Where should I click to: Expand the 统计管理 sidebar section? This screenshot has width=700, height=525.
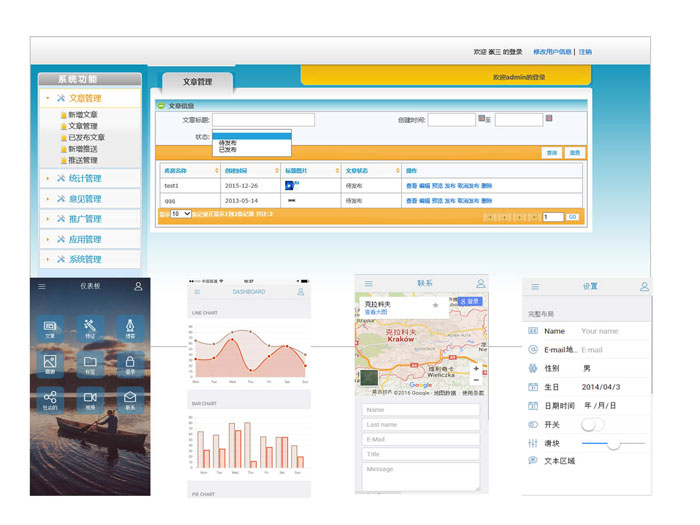pyautogui.click(x=90, y=179)
